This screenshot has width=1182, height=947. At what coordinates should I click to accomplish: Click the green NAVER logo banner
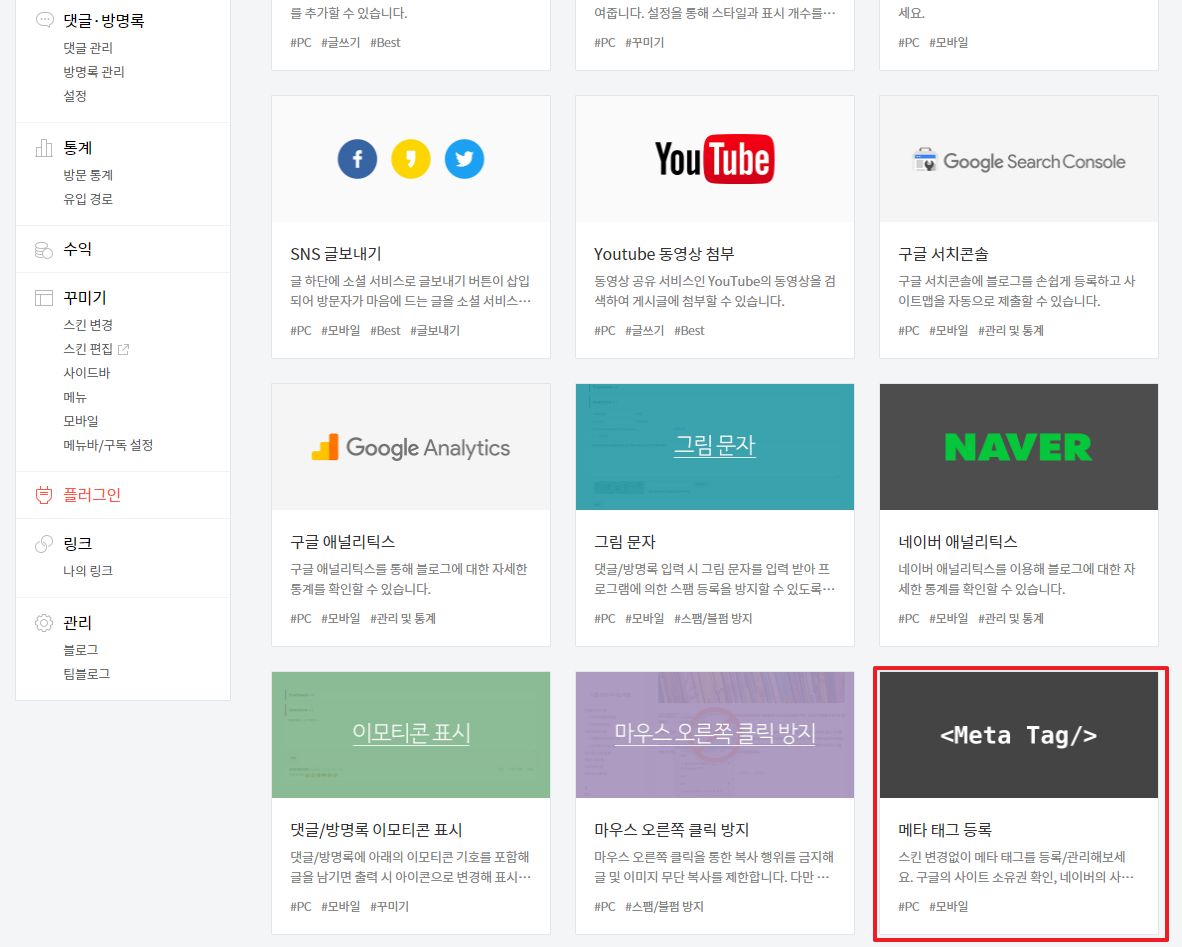pyautogui.click(x=1018, y=447)
